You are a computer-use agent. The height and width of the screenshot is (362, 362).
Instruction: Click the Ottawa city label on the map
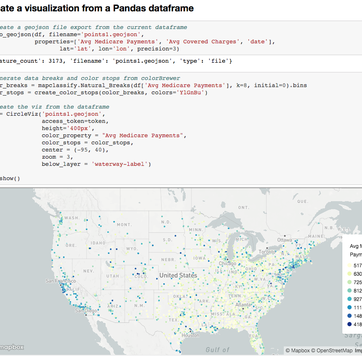tap(284, 240)
